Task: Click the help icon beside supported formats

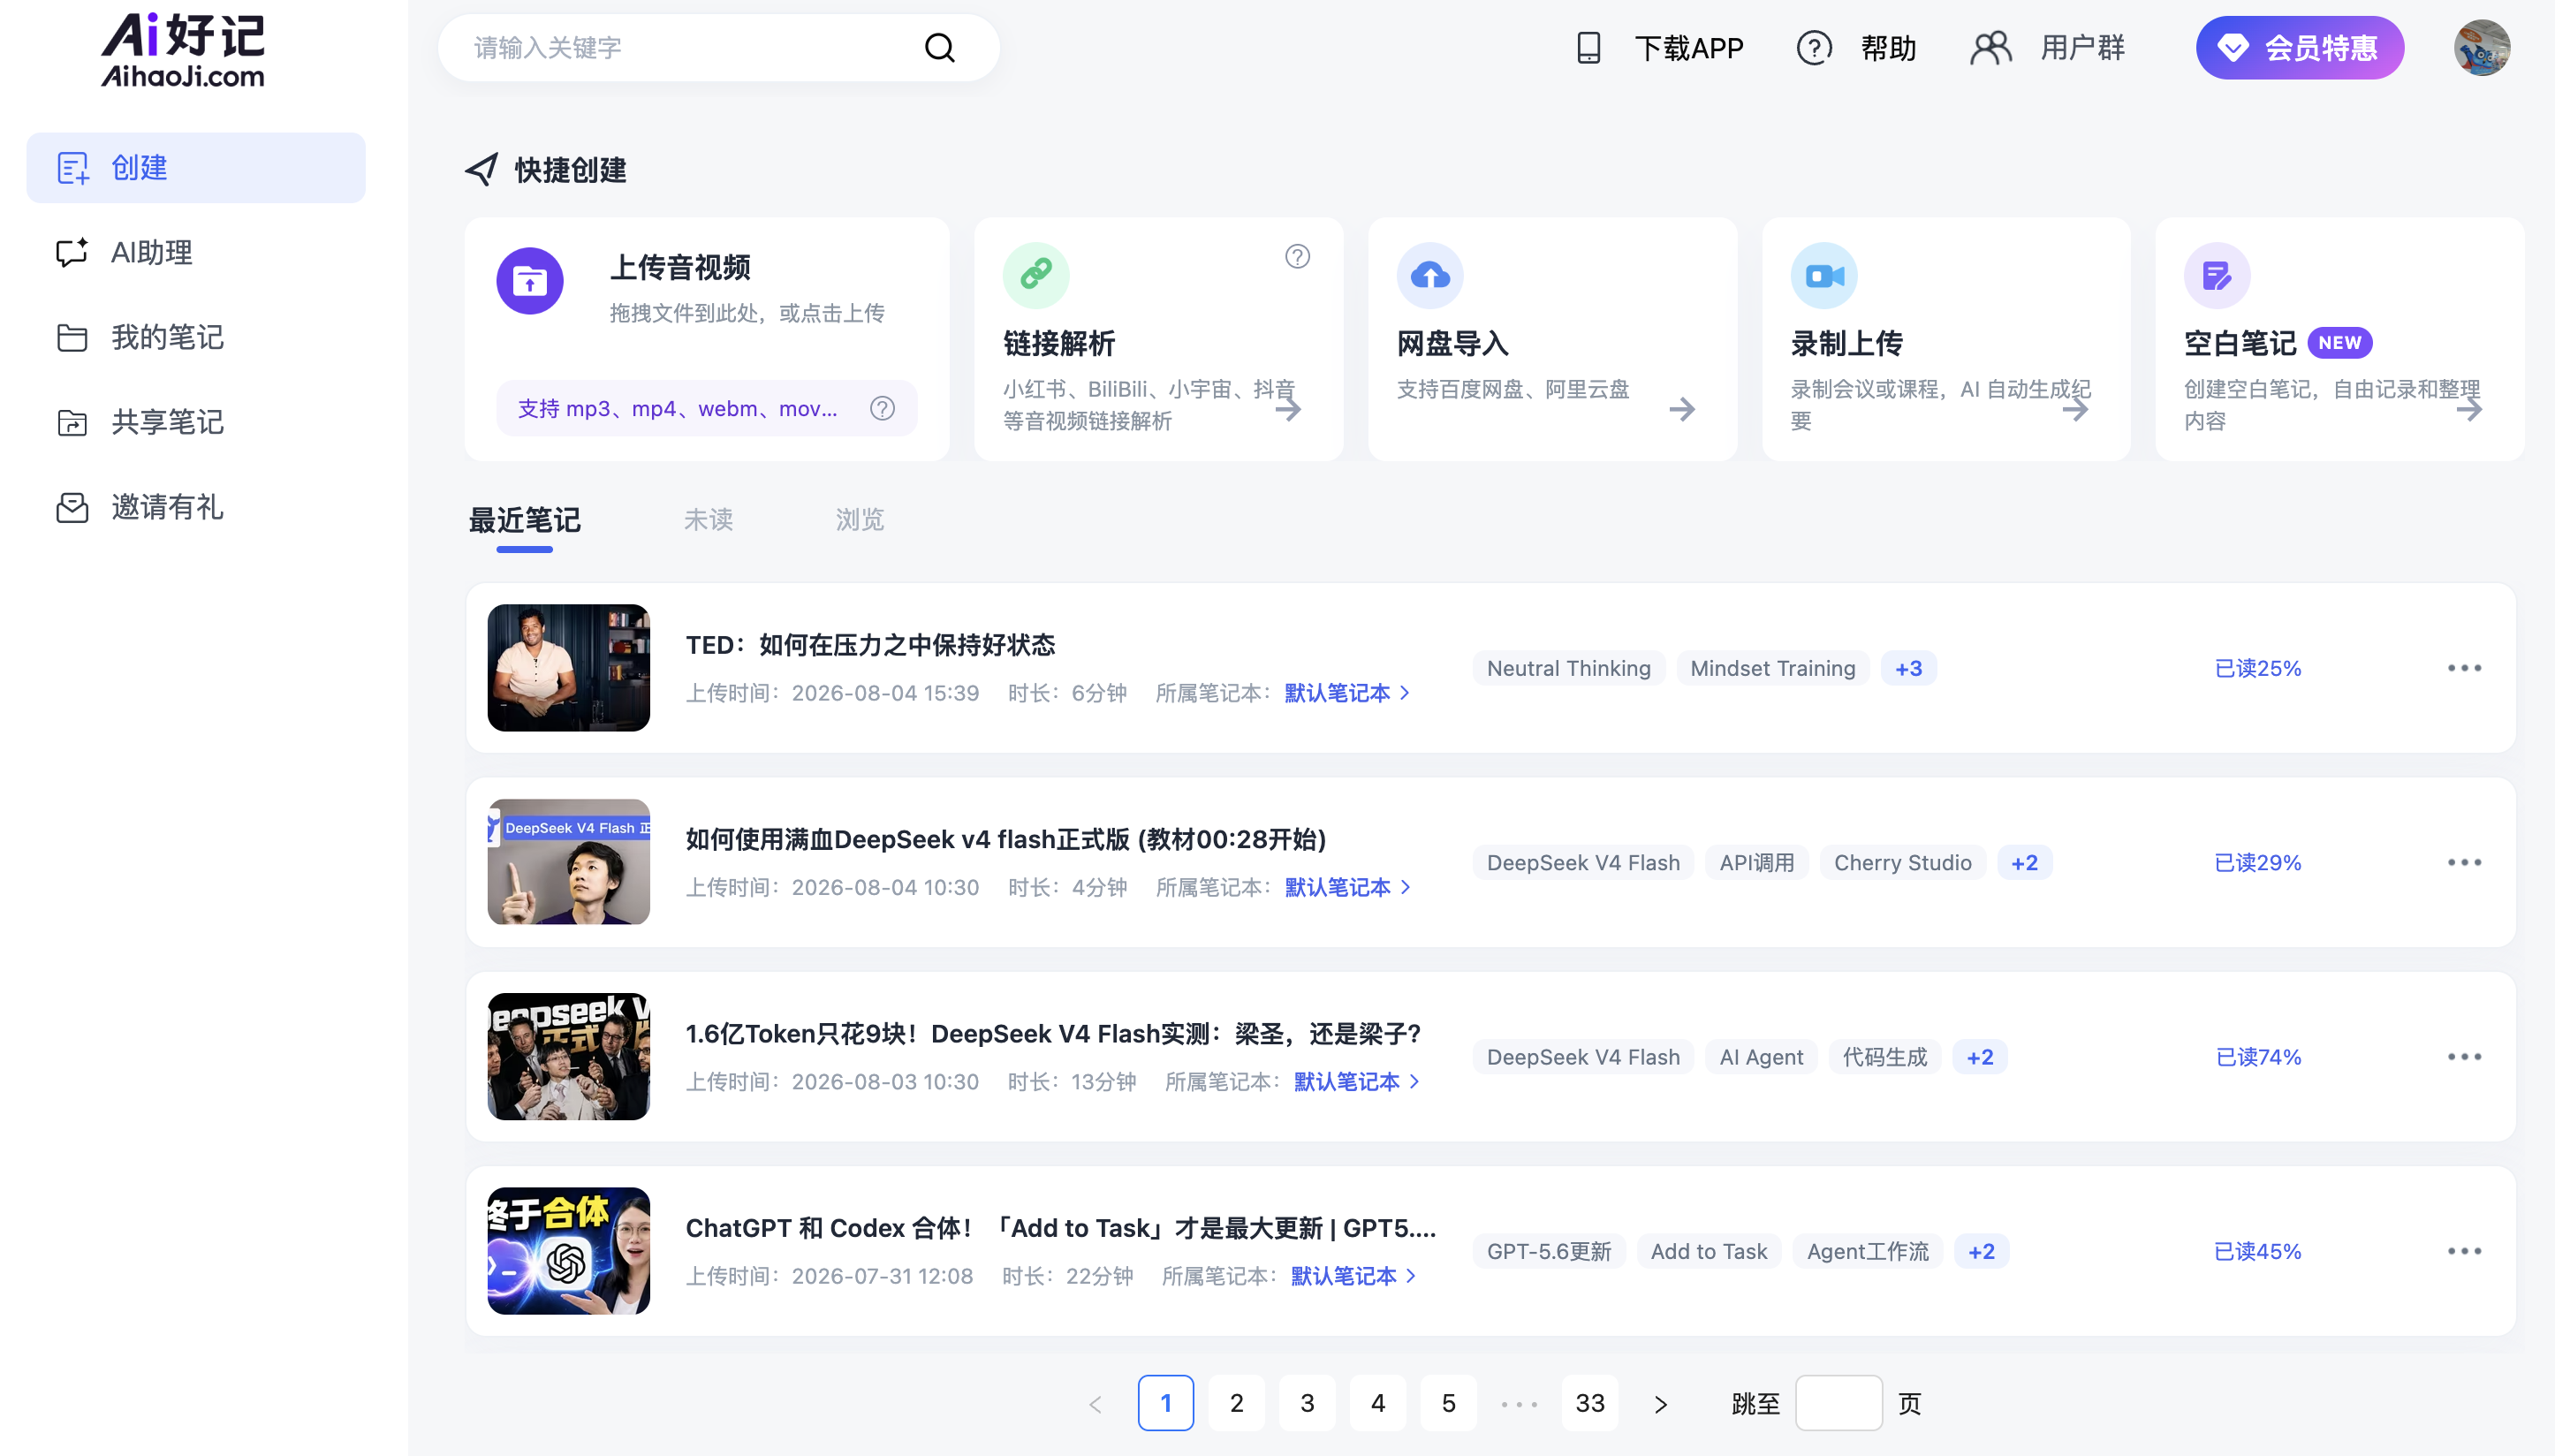Action: 882,408
